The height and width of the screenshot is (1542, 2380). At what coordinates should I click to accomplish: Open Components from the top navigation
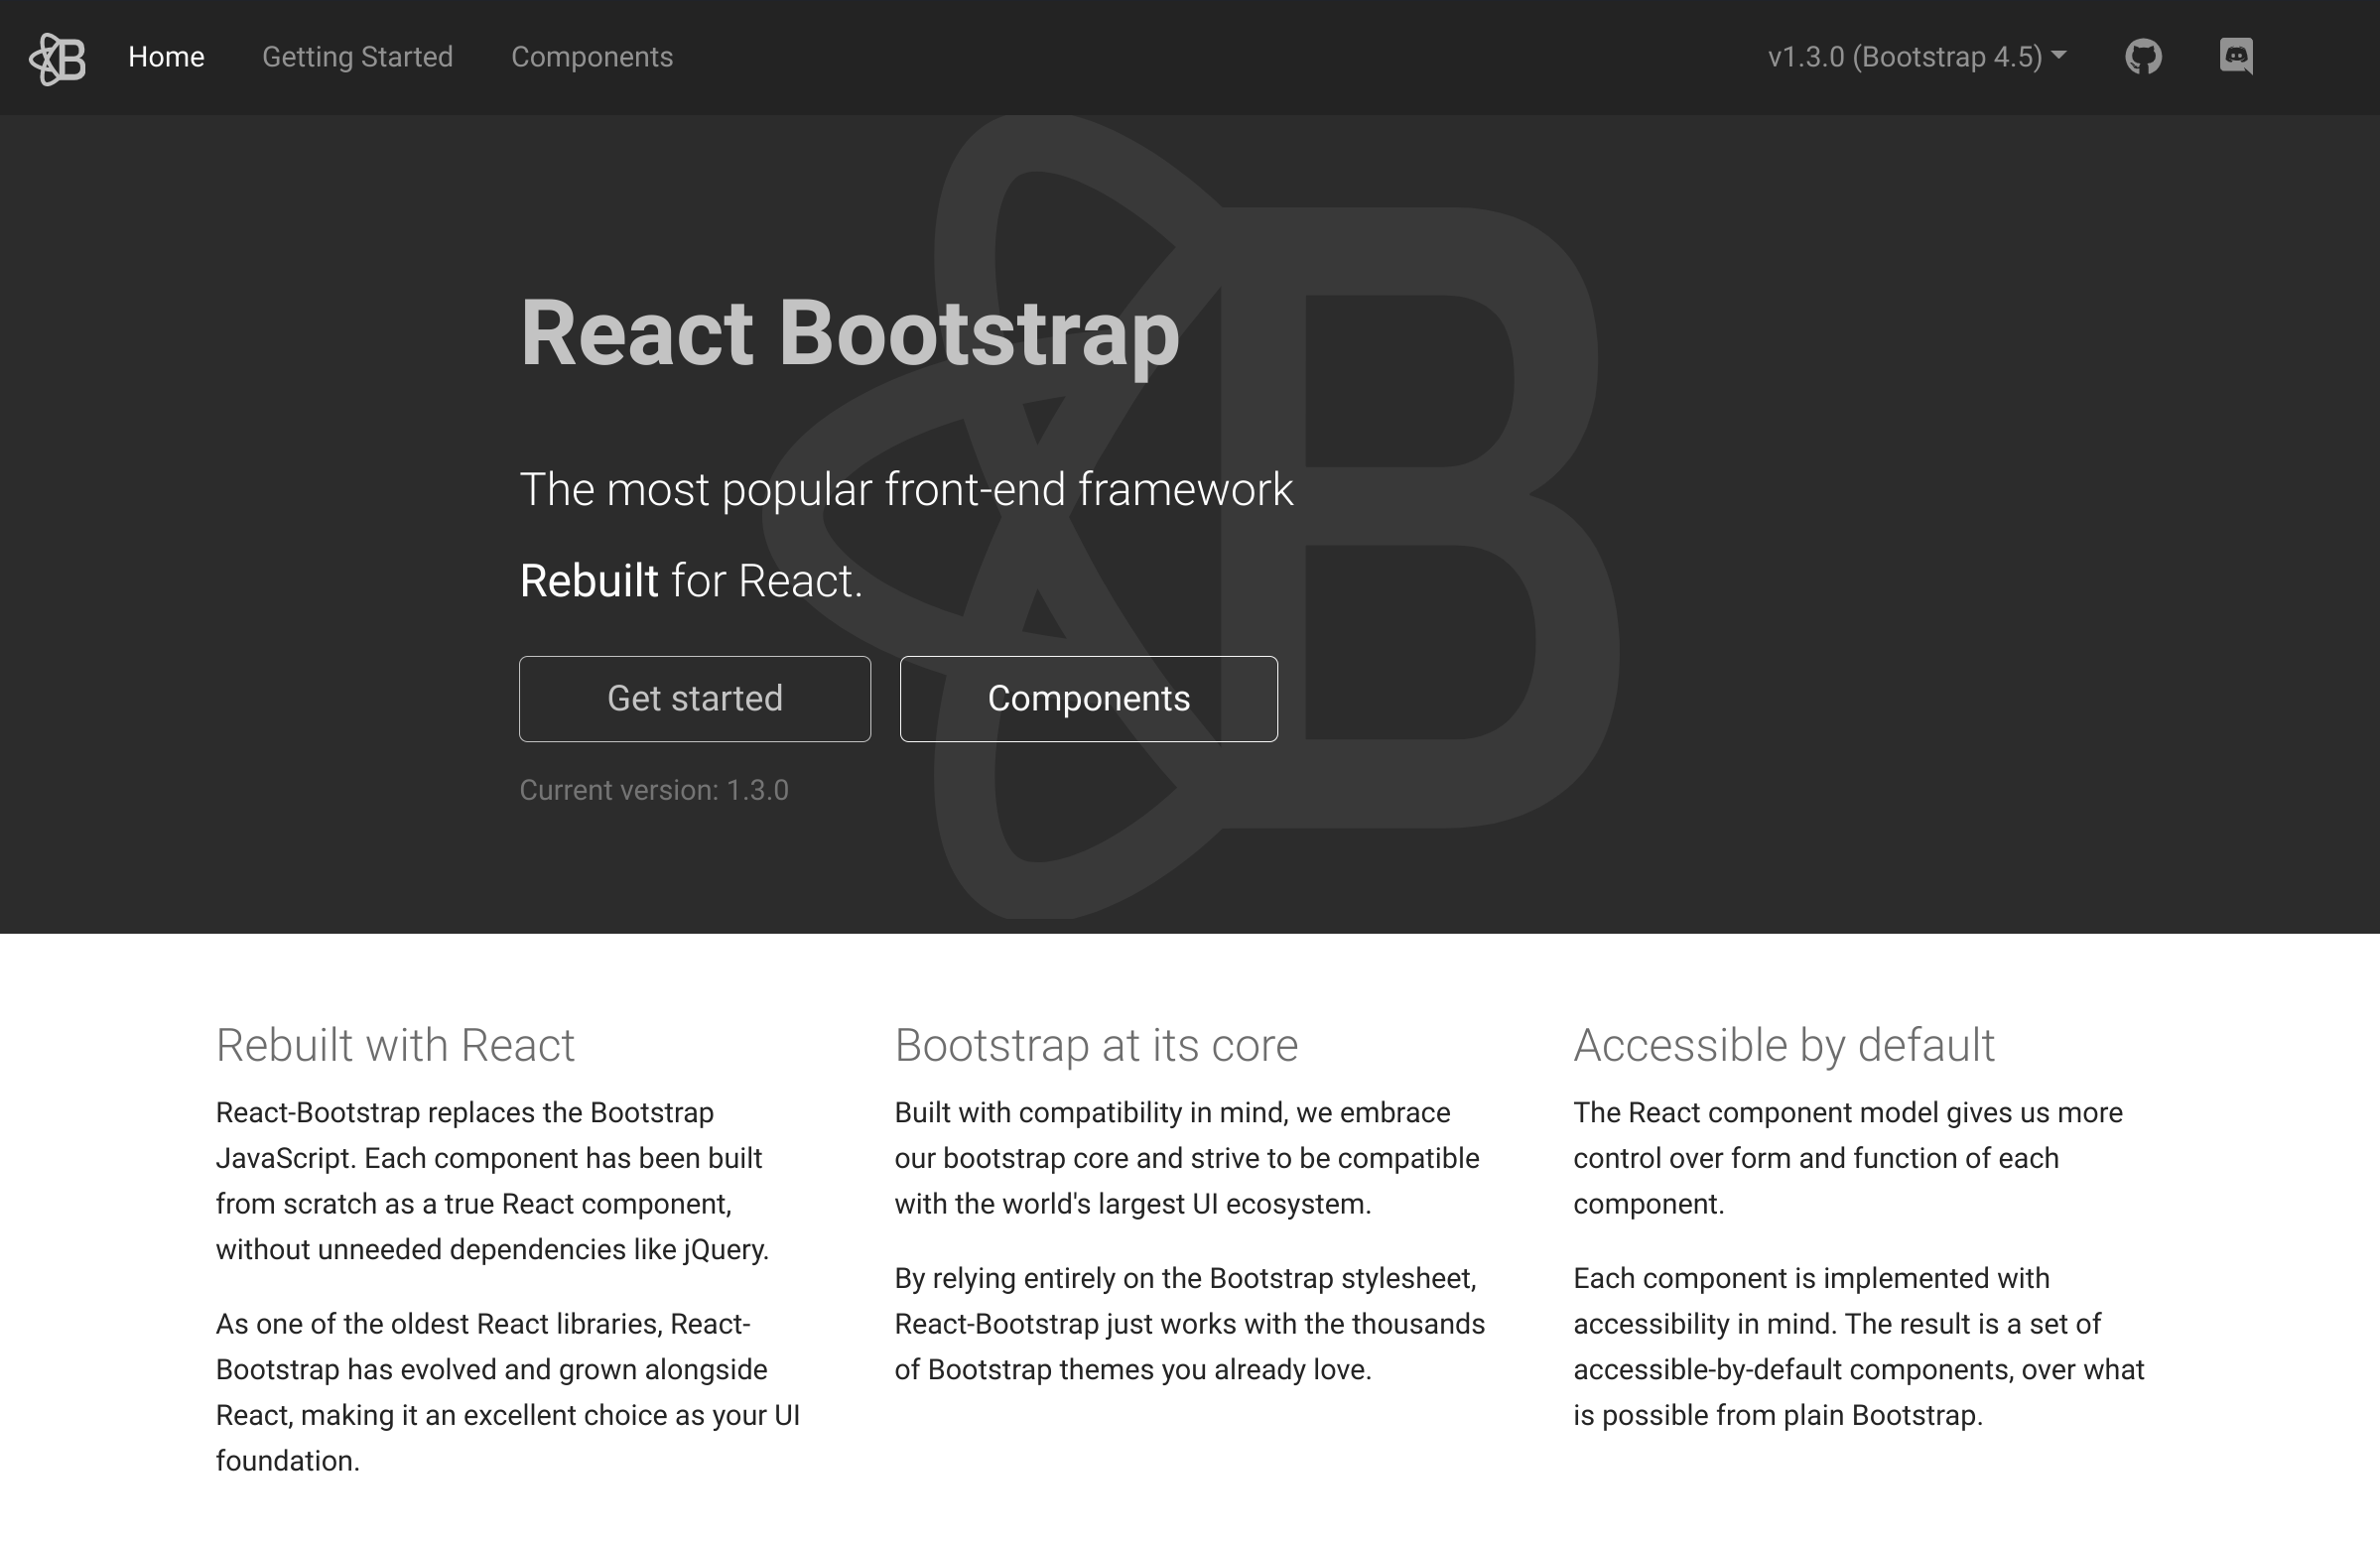tap(591, 57)
